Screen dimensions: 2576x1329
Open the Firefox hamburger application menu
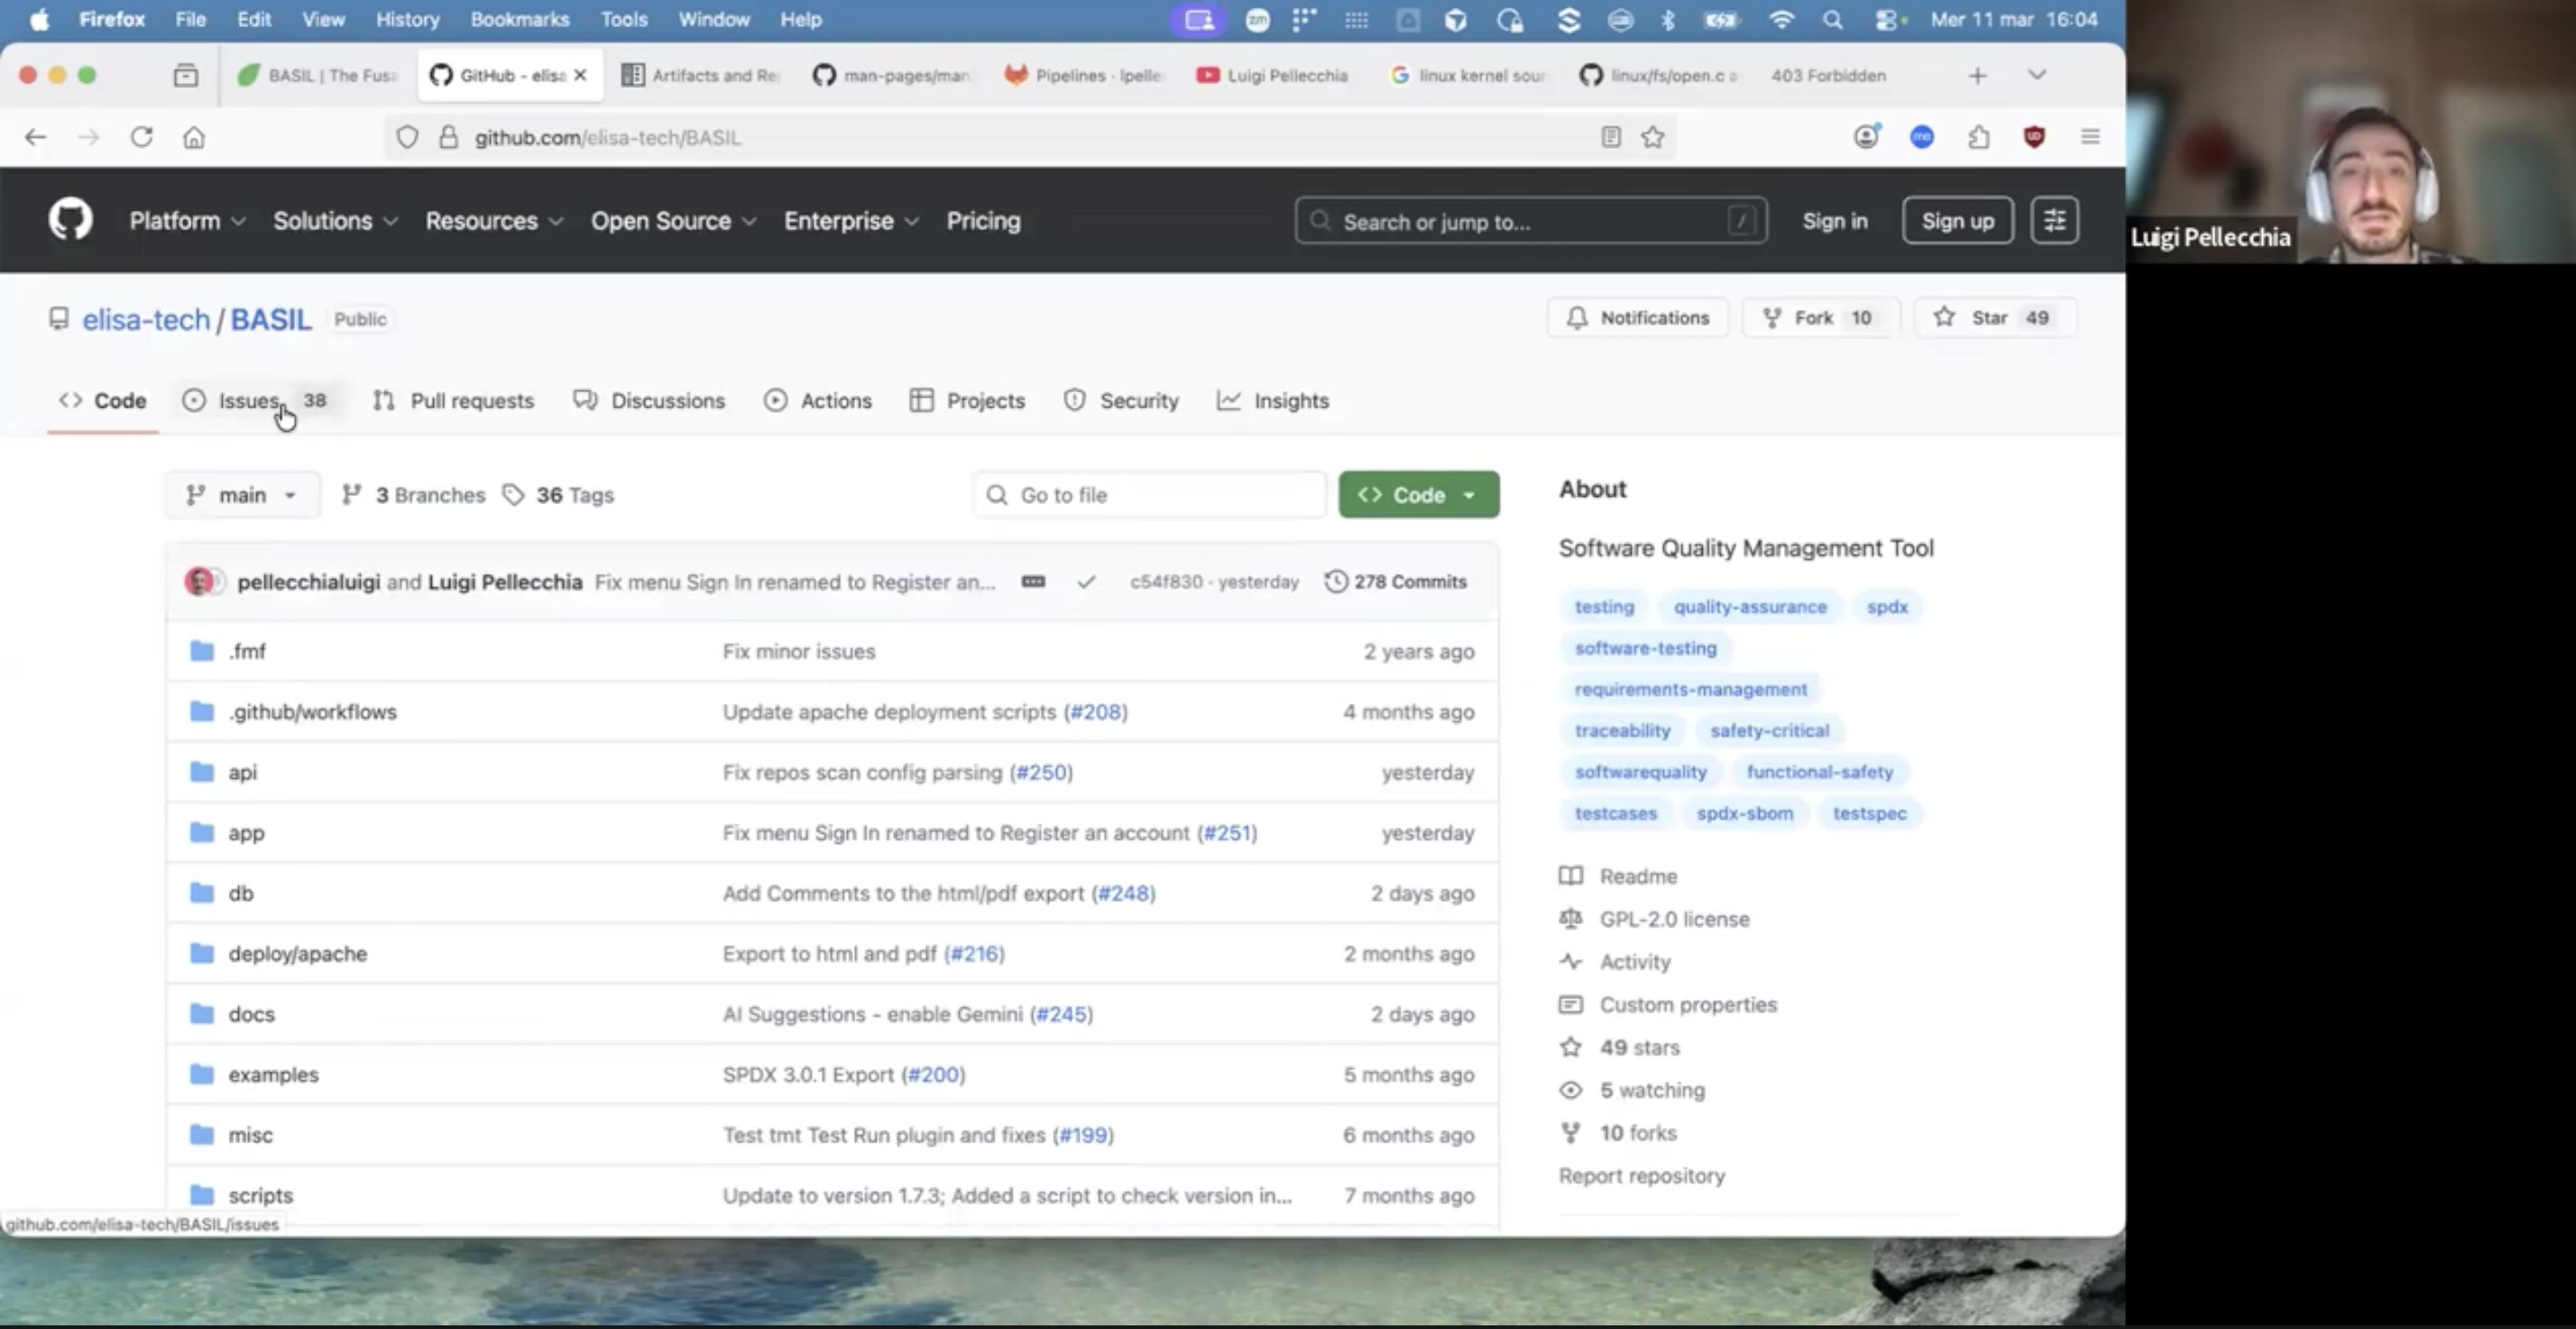pos(2089,137)
